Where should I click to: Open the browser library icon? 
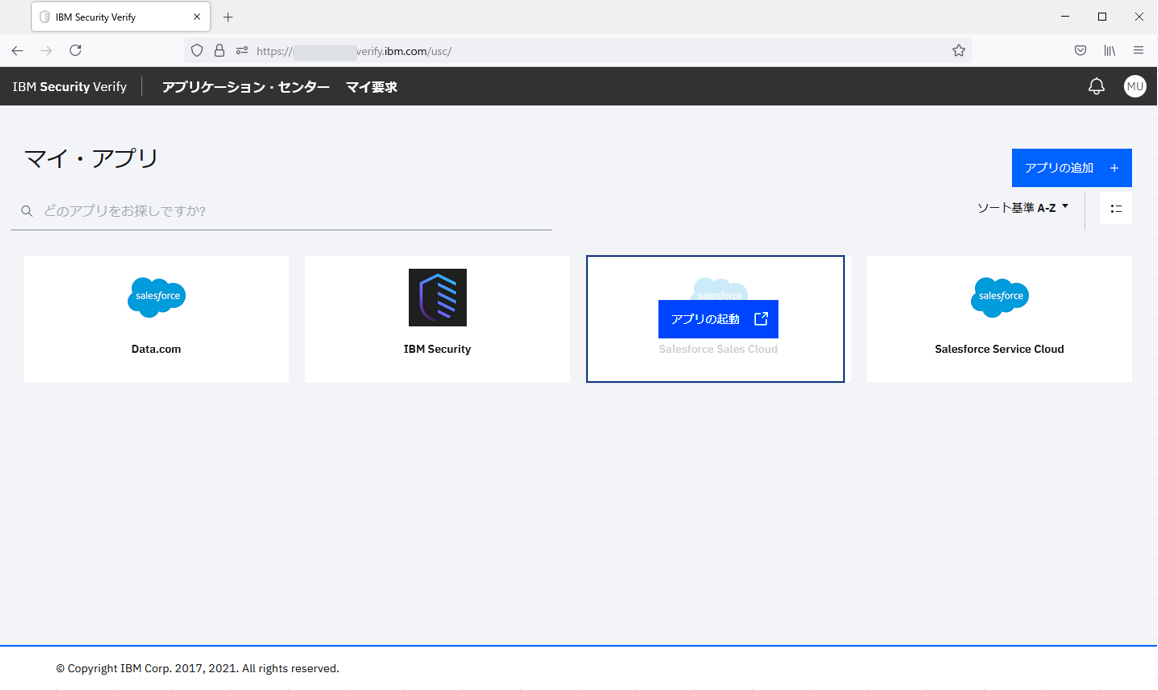[x=1109, y=50]
